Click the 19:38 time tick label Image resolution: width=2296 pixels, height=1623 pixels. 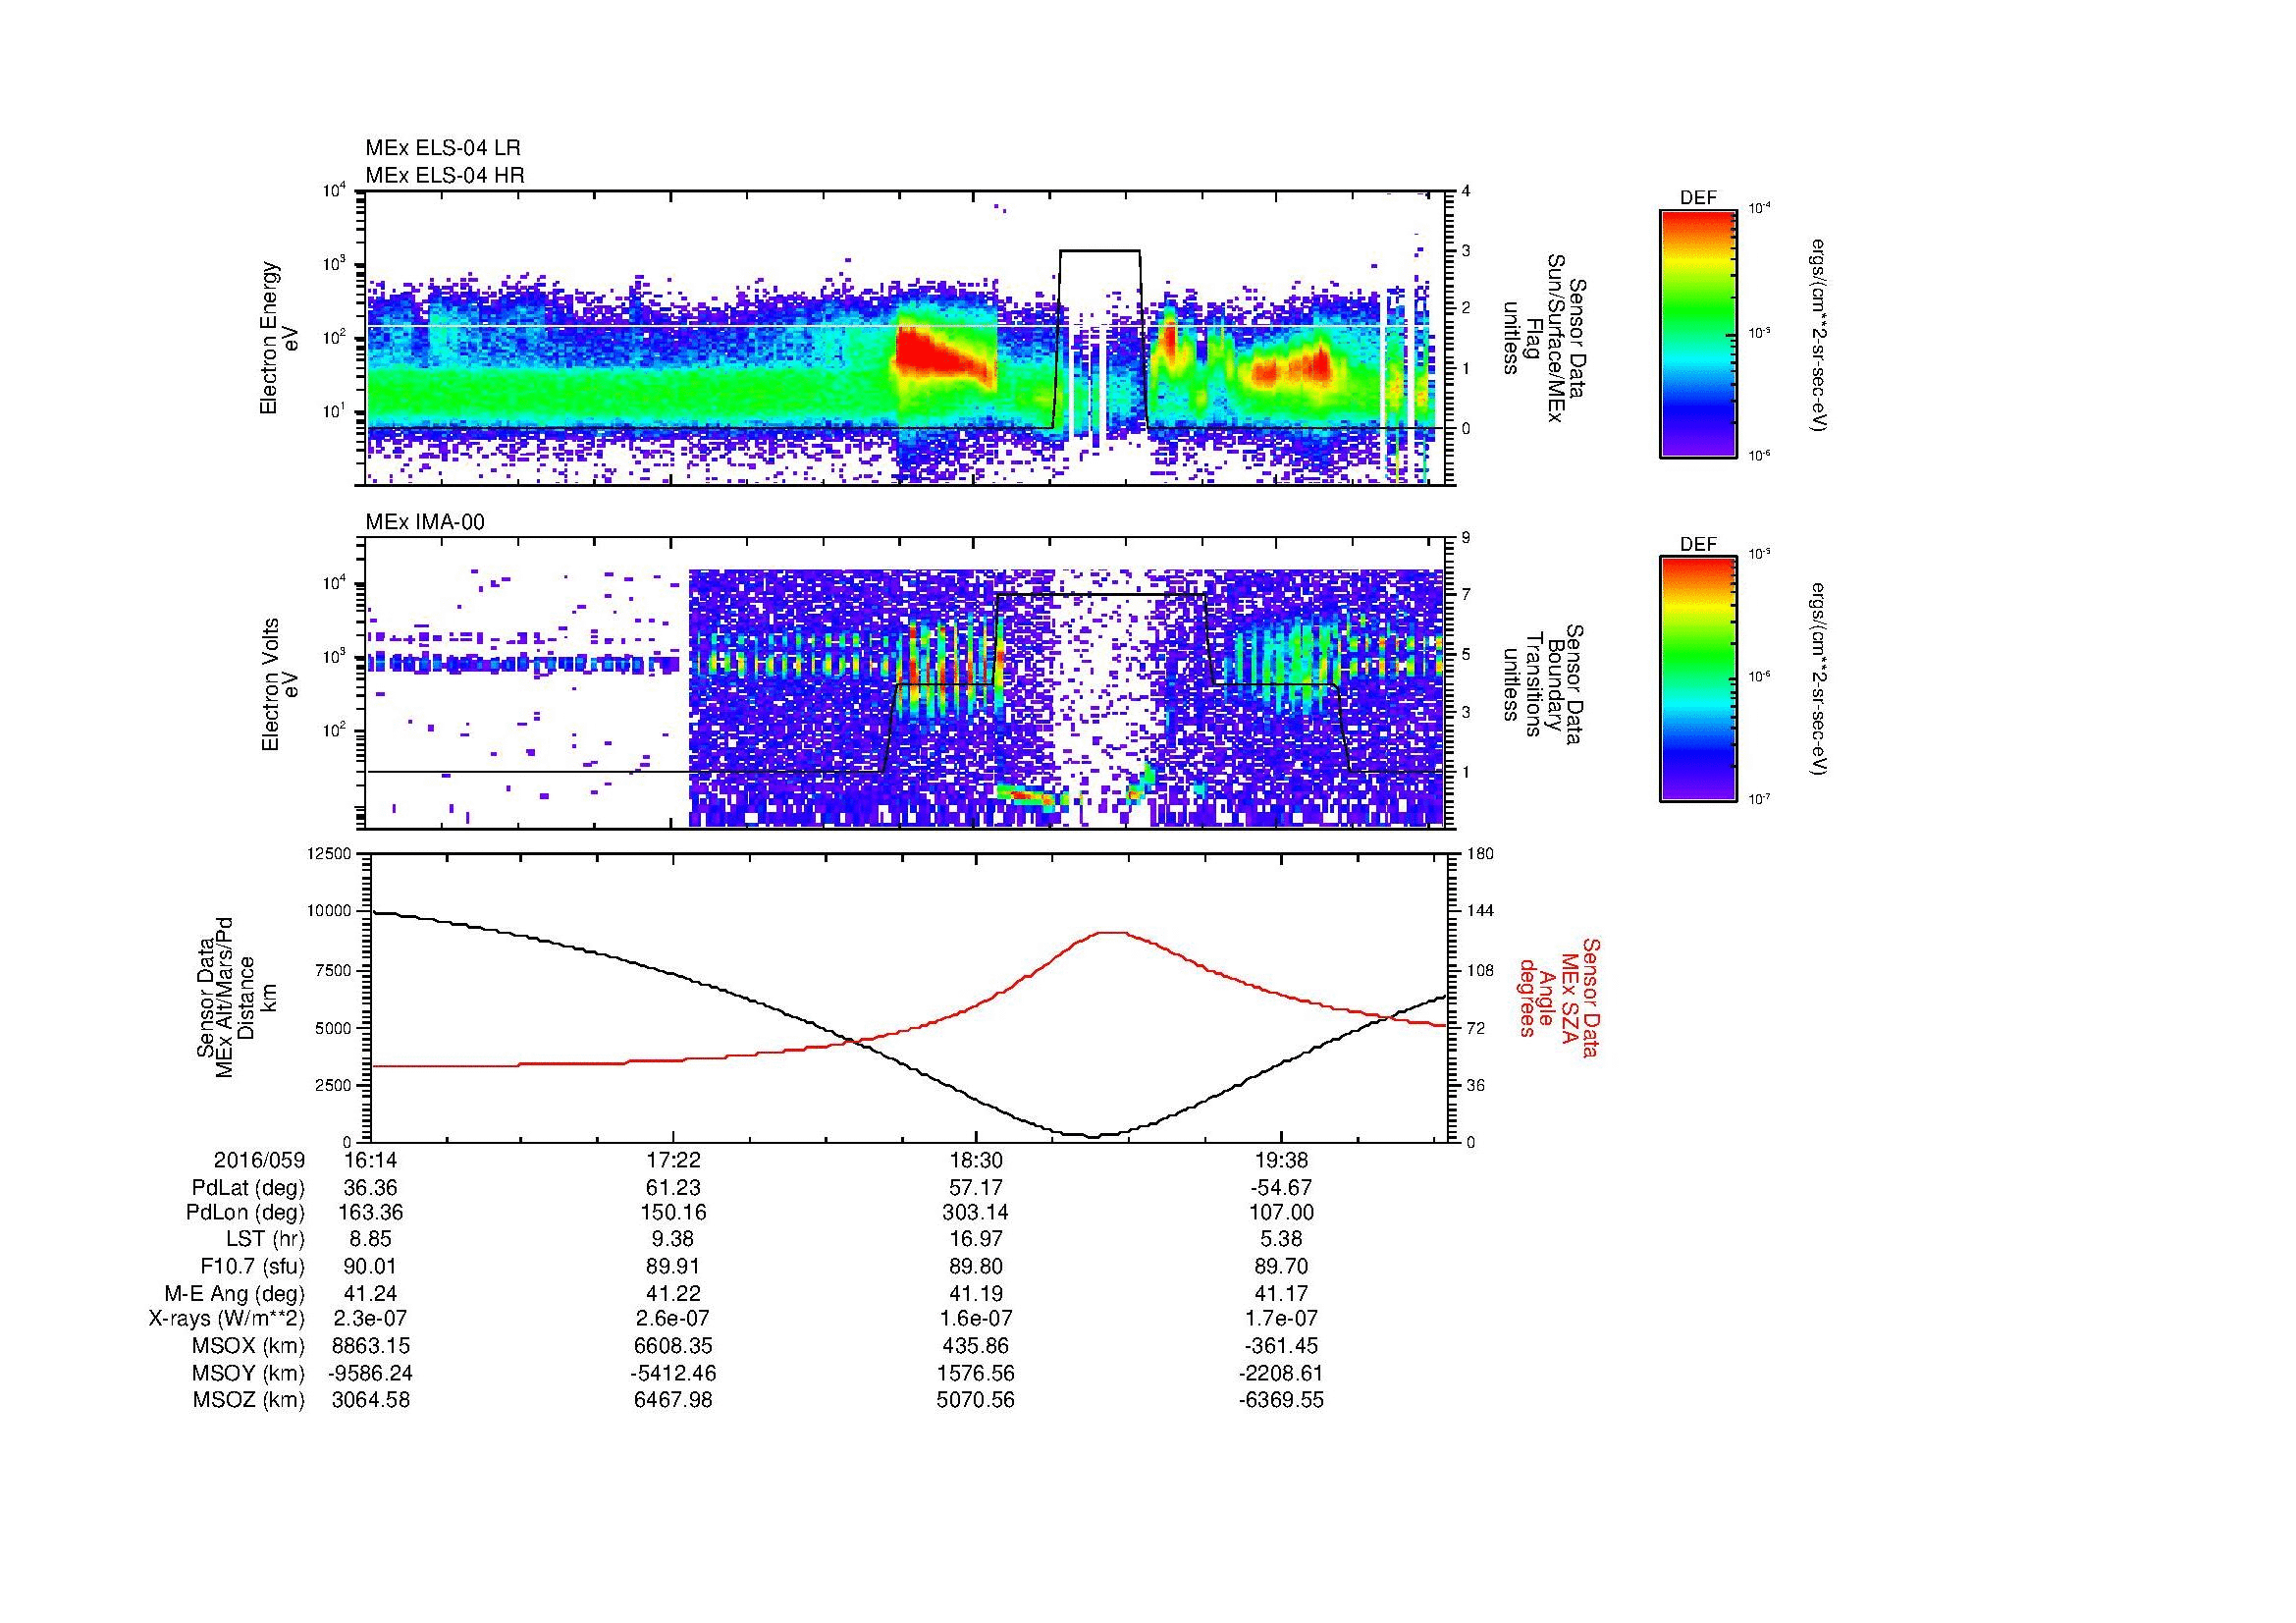[x=1281, y=1160]
